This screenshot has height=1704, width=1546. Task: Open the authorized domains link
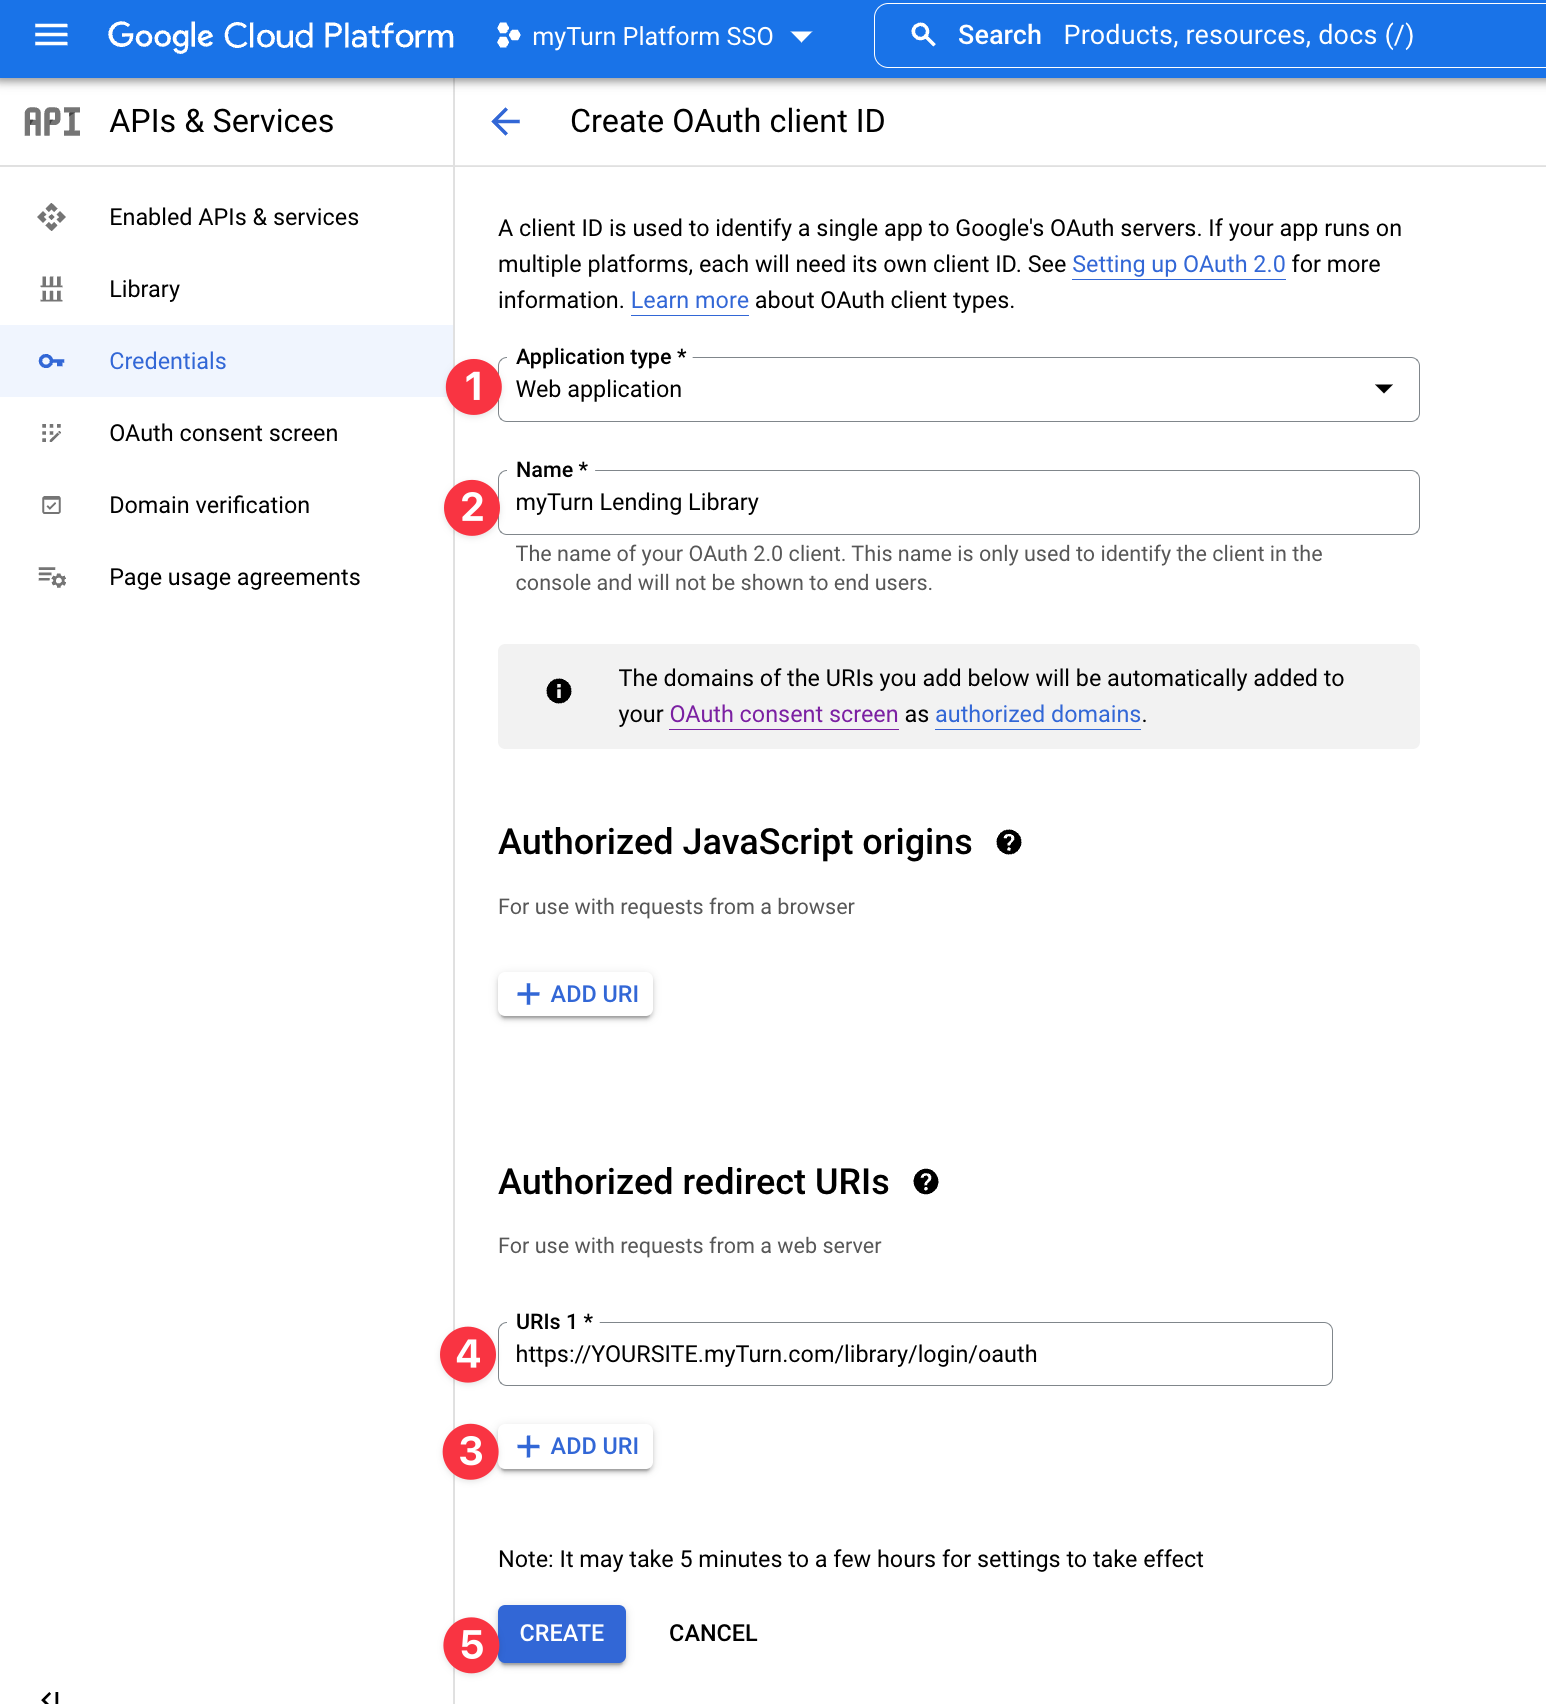point(1038,714)
